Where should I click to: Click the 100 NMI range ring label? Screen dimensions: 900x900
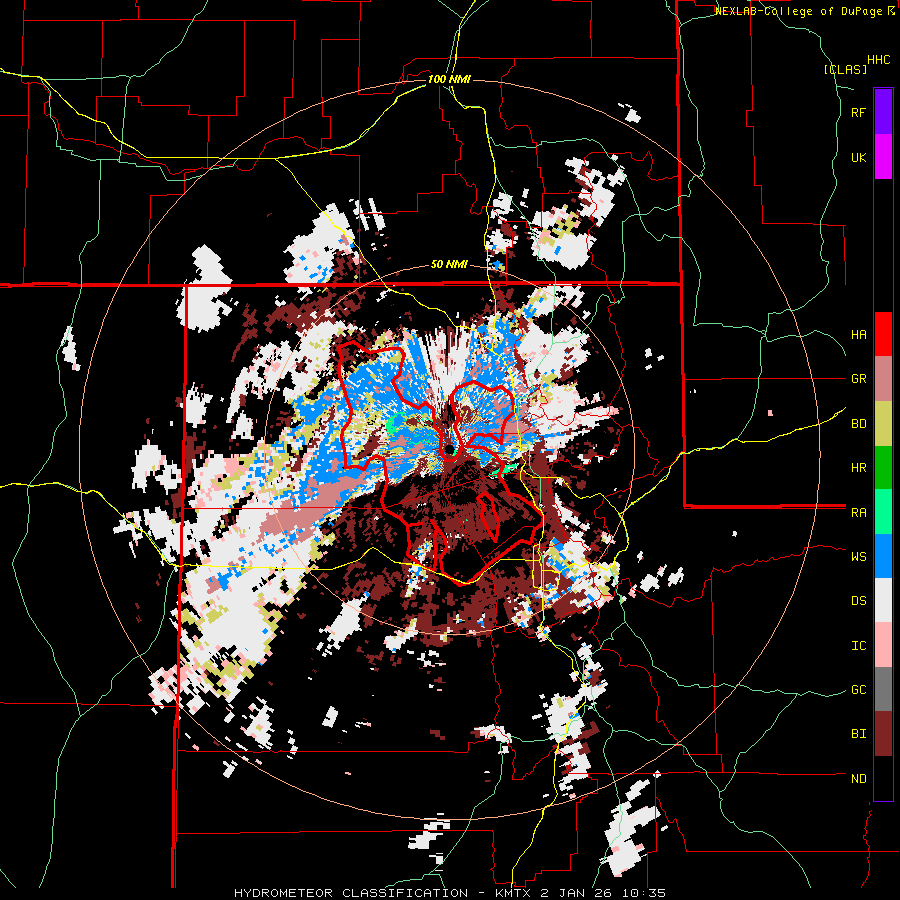(x=449, y=79)
